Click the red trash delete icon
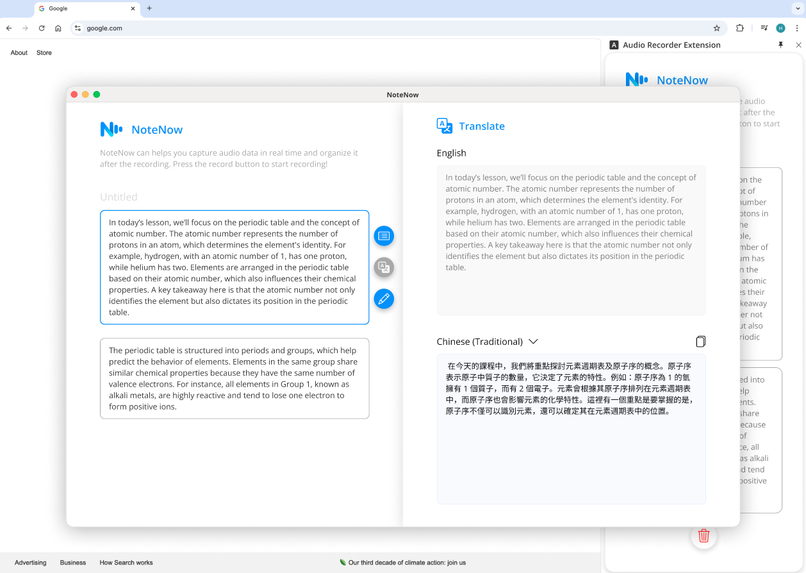806x573 pixels. (704, 536)
